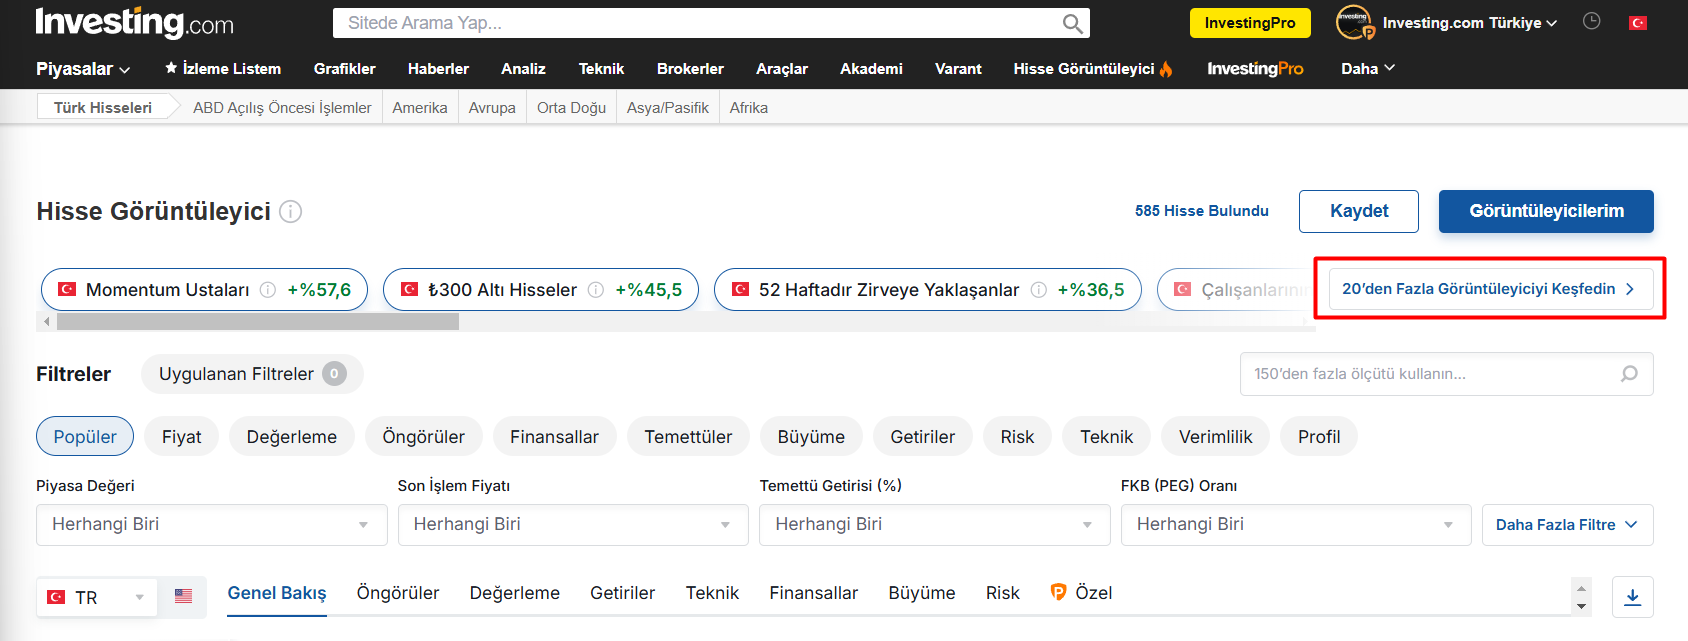This screenshot has width=1688, height=641.
Task: Click the orange Pro icon beside Özel
Action: pyautogui.click(x=1058, y=592)
